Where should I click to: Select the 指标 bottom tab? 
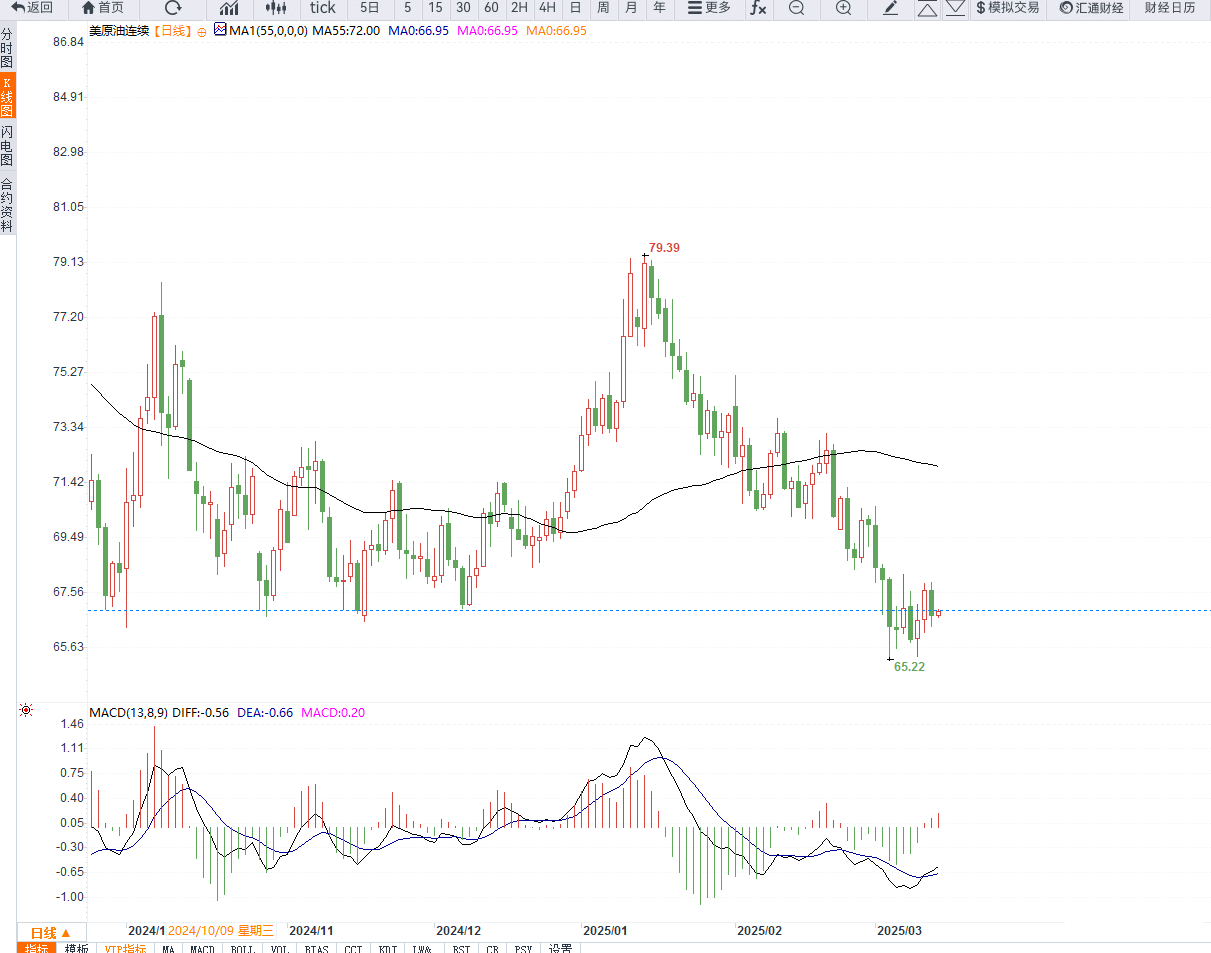(x=36, y=948)
